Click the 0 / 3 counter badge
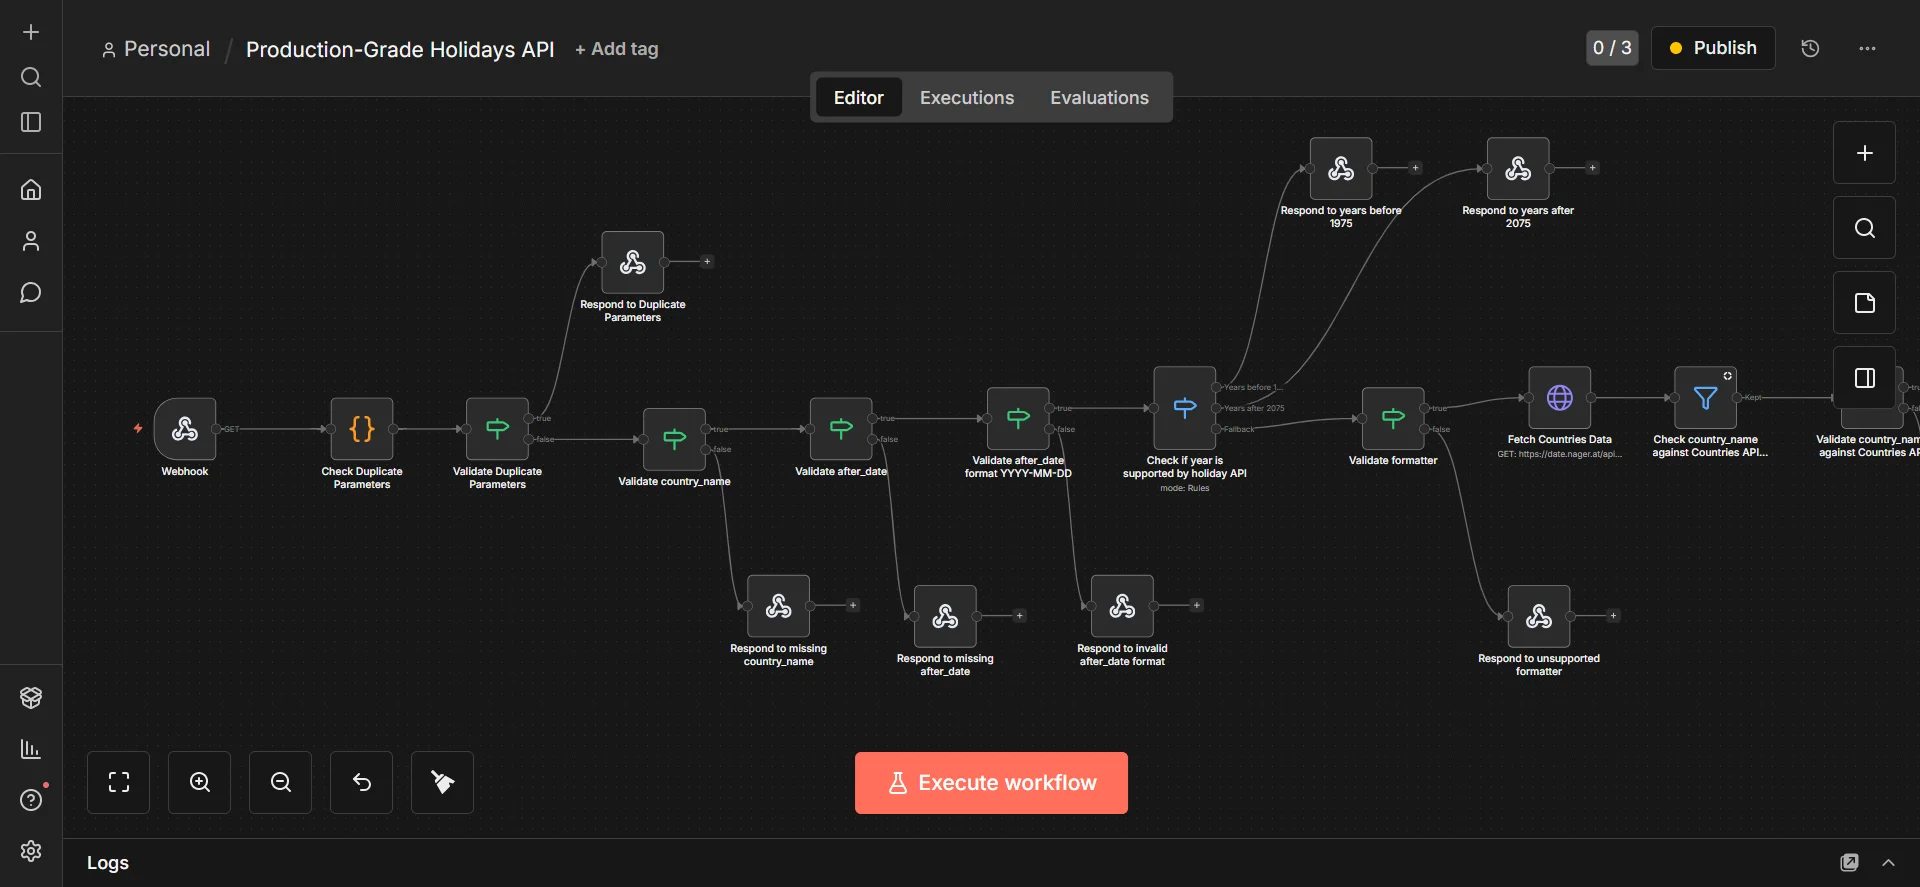The image size is (1920, 887). (1612, 48)
